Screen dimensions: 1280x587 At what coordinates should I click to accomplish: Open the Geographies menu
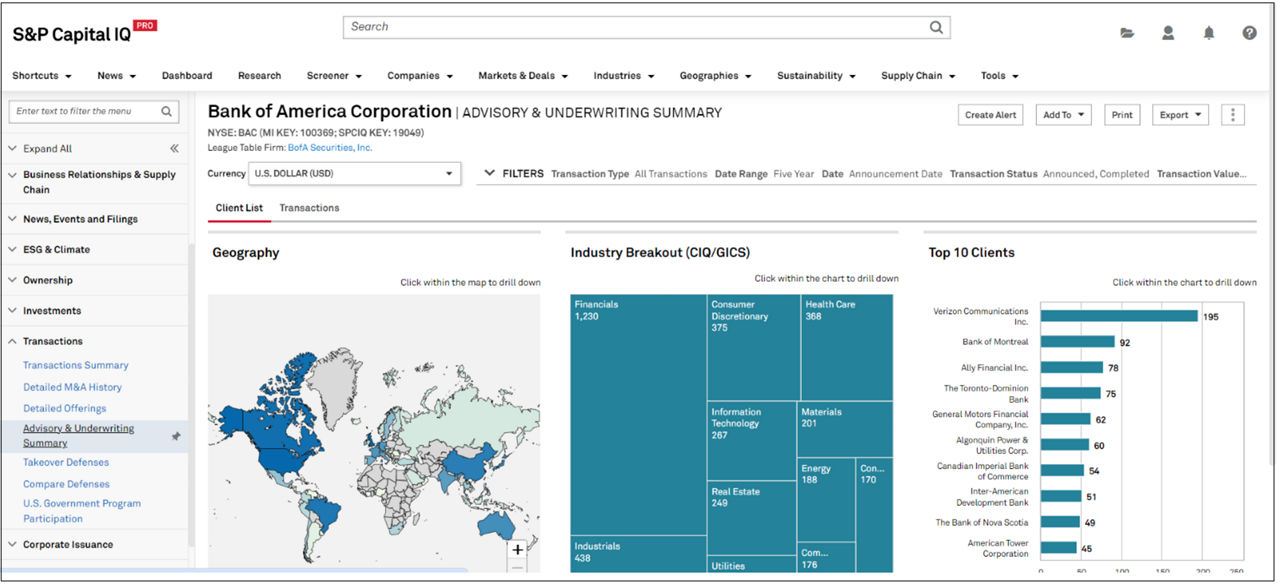(x=716, y=76)
